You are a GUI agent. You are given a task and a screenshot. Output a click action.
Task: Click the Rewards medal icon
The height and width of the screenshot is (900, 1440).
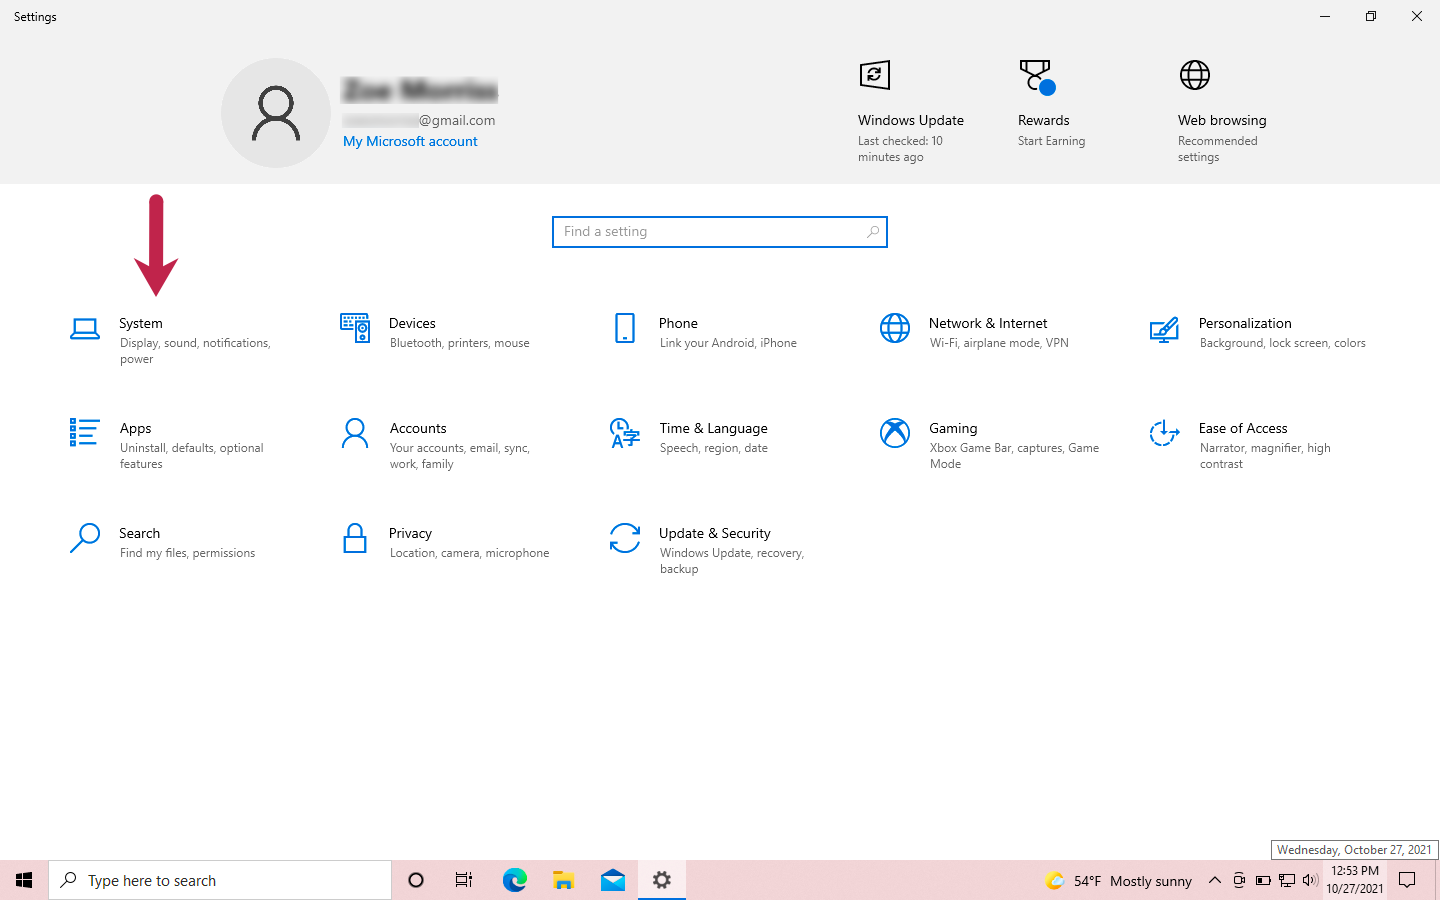1037,77
